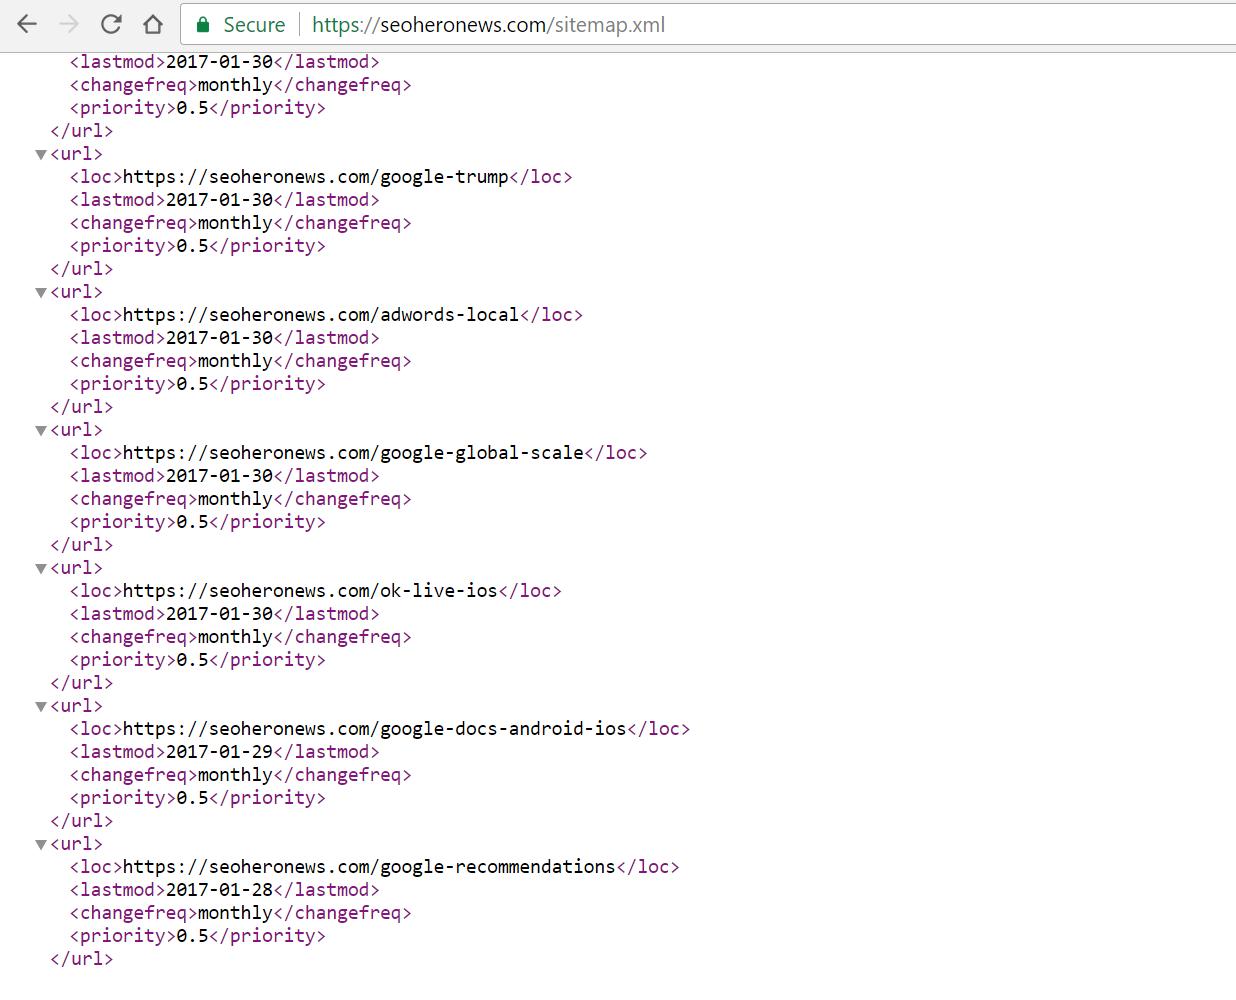The image size is (1236, 1000).
Task: Collapse the google-global-scale url node
Action: pyautogui.click(x=41, y=430)
